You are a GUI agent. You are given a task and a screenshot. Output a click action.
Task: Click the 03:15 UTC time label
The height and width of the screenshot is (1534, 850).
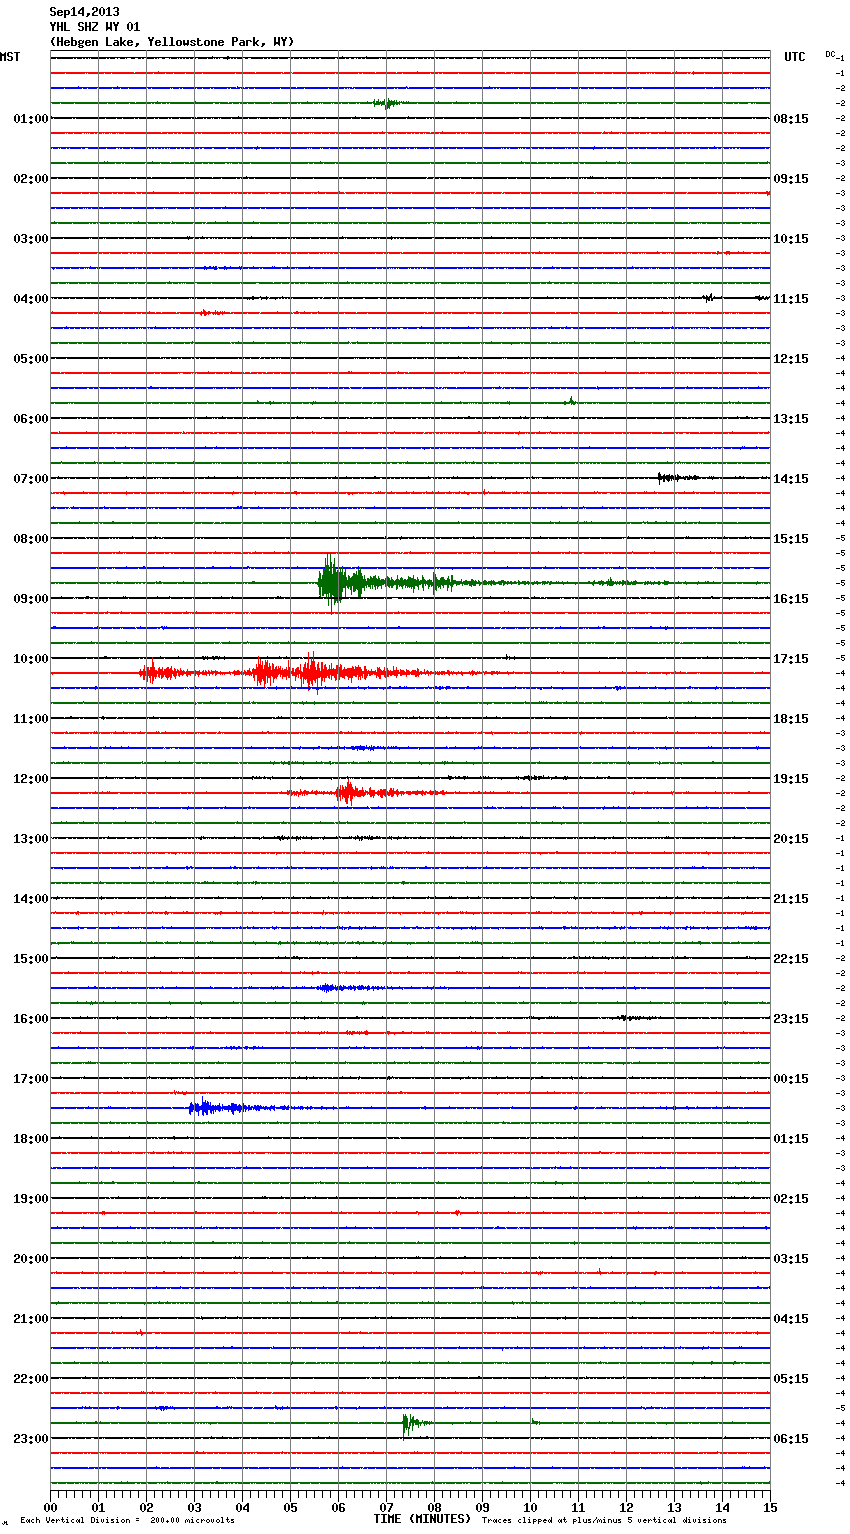point(791,1259)
